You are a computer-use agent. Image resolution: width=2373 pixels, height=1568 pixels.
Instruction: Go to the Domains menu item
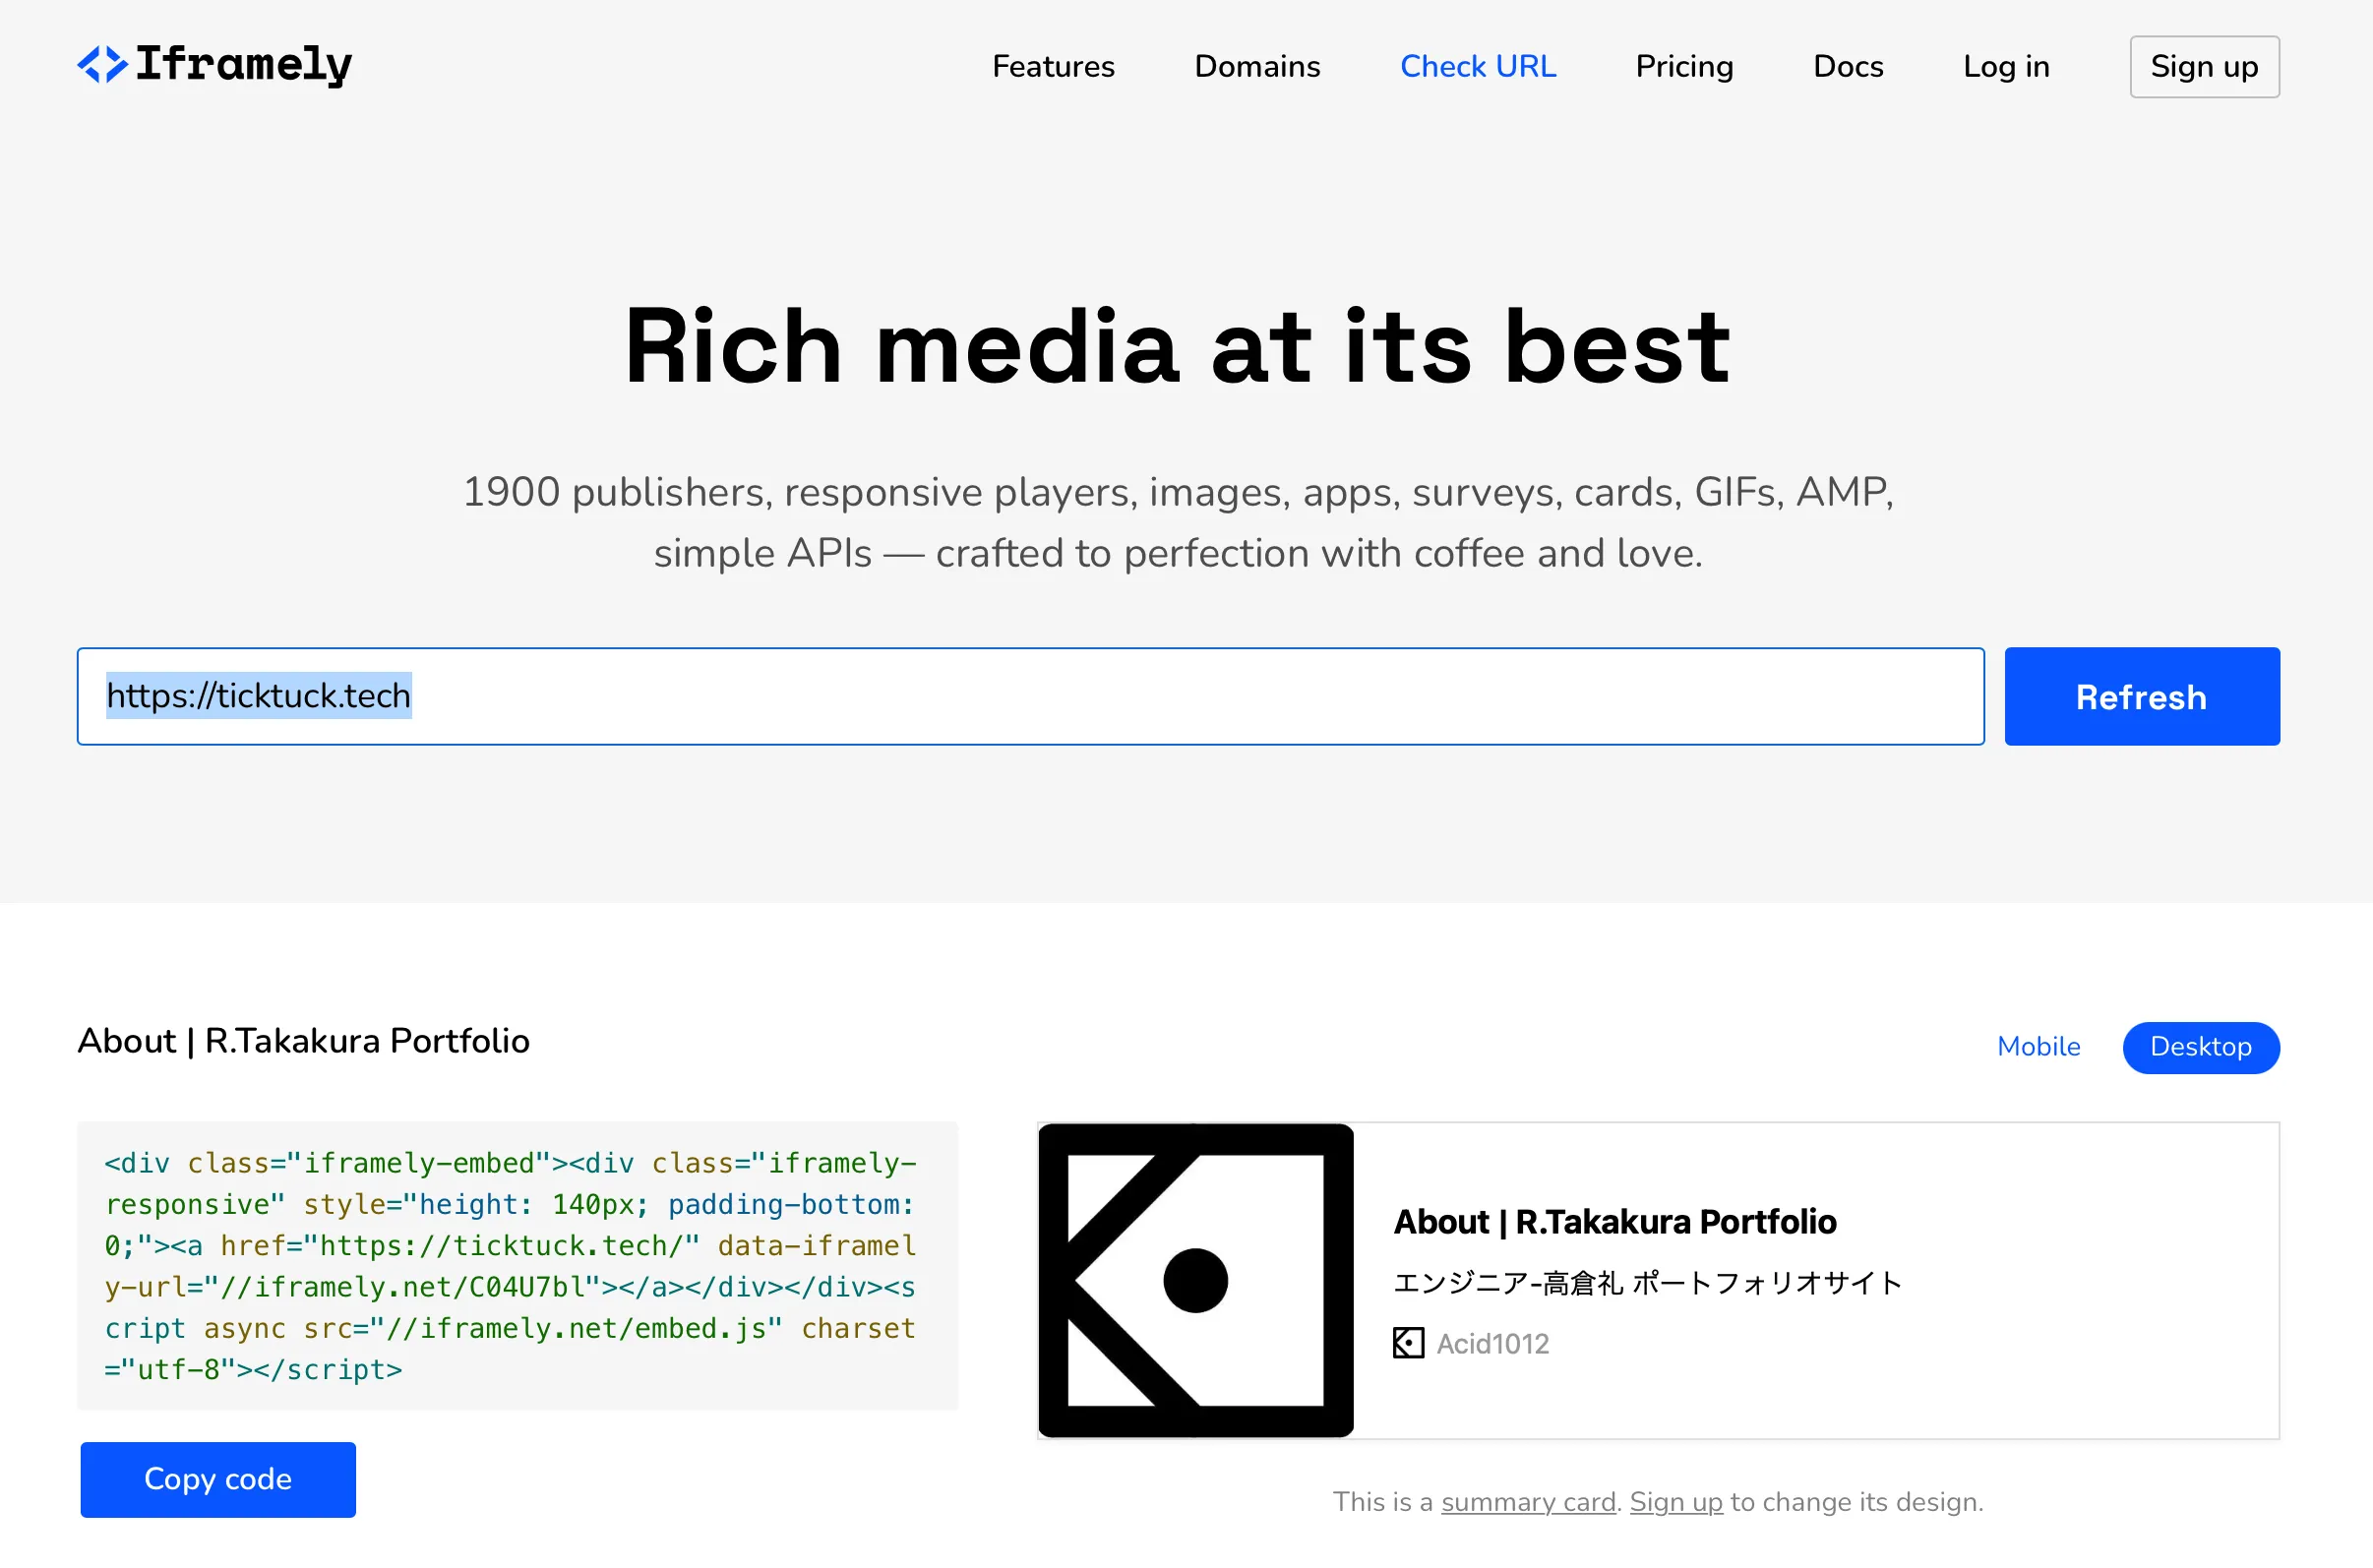[1257, 67]
